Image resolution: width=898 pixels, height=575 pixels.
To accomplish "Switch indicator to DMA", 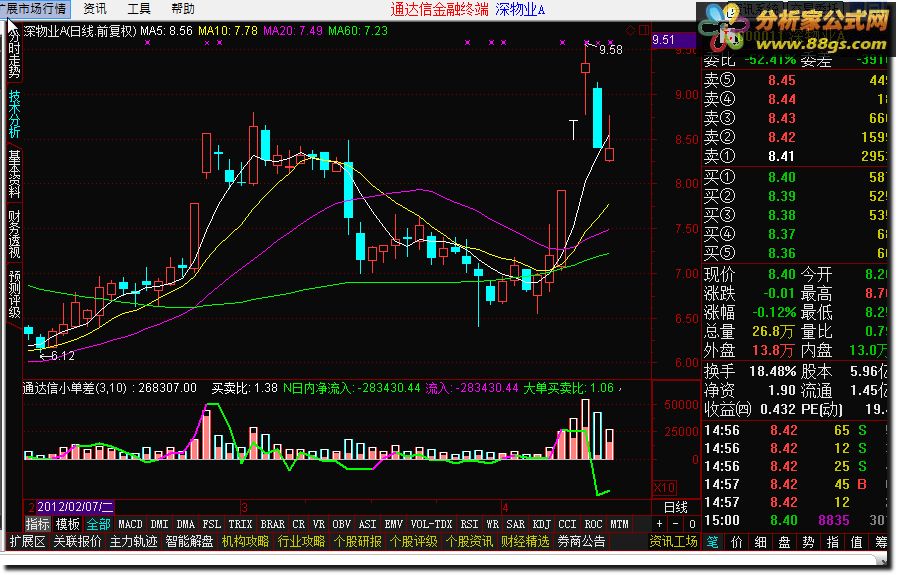I will click(186, 524).
